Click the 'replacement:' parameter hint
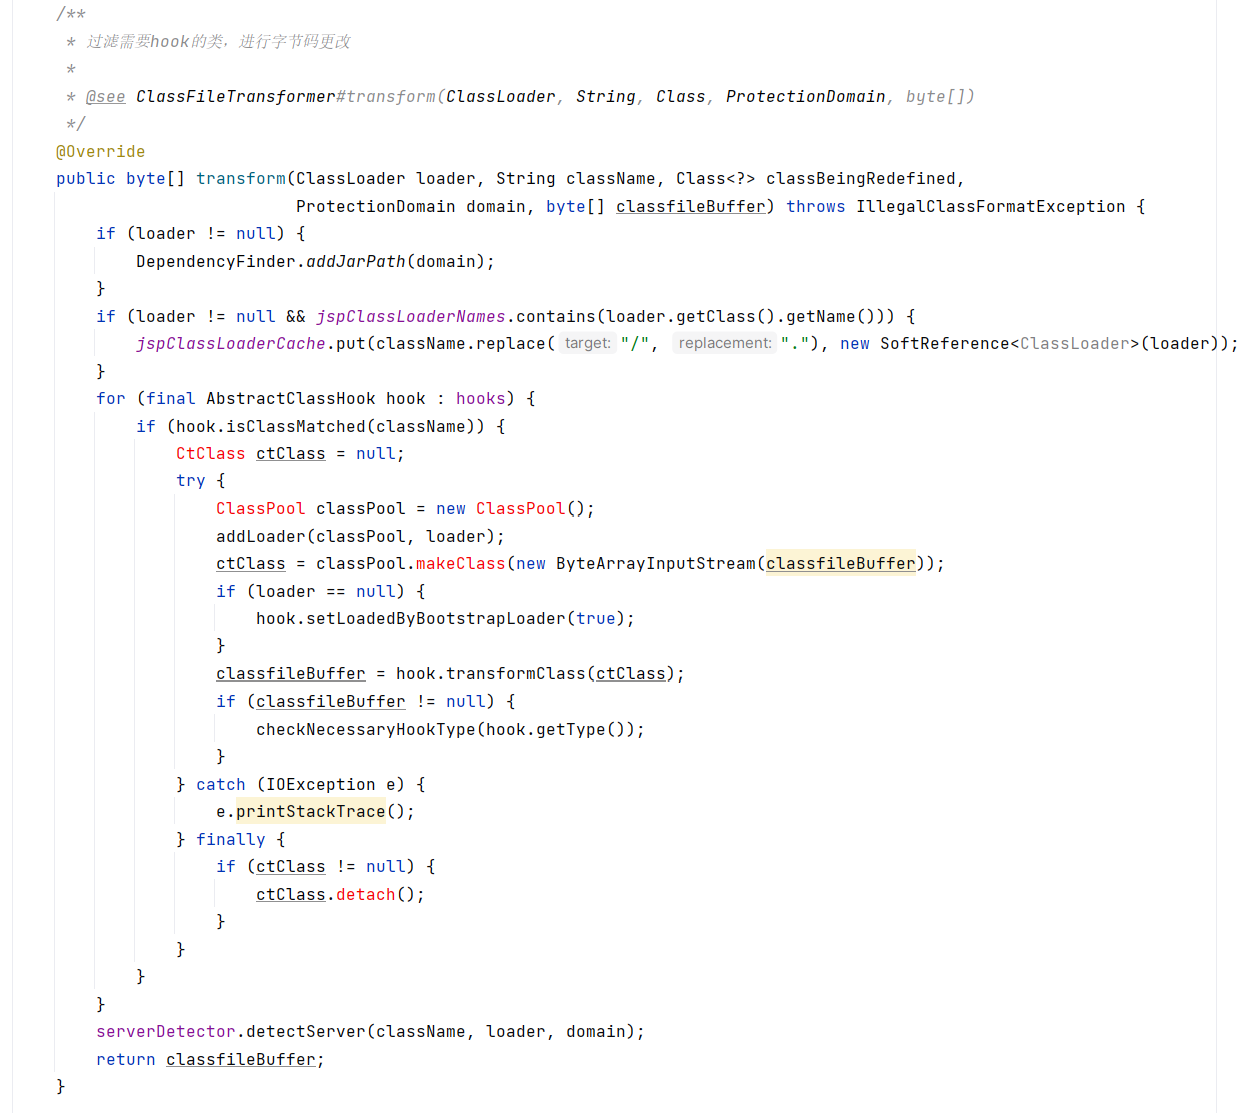This screenshot has width=1252, height=1113. coord(725,343)
